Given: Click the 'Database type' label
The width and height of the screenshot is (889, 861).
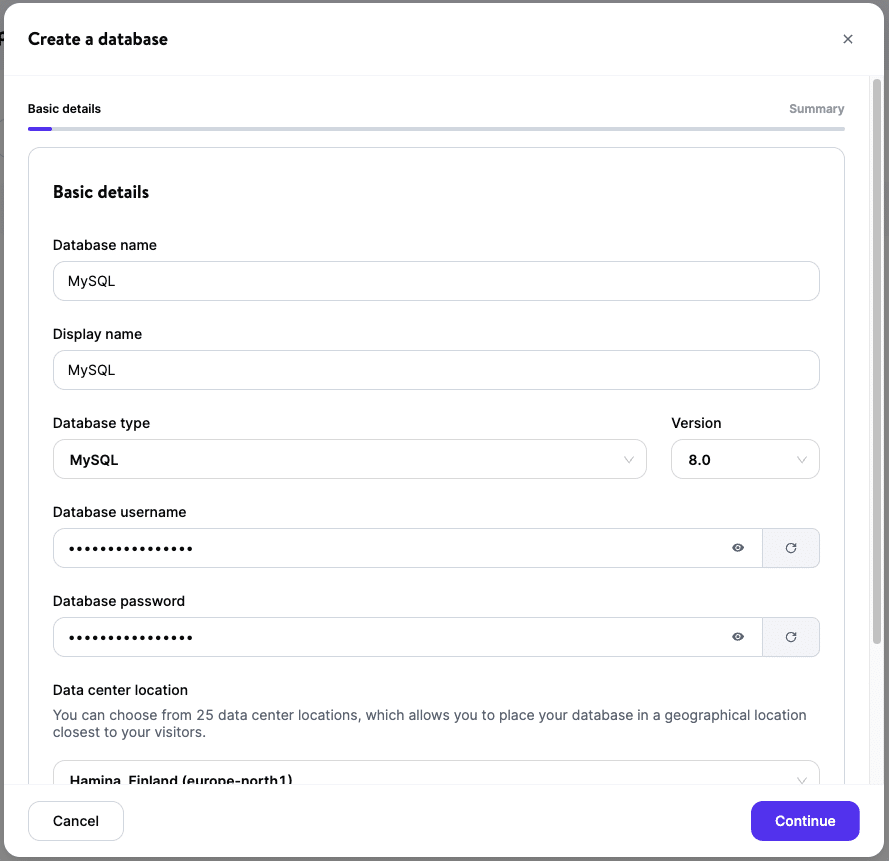Looking at the screenshot, I should coord(101,423).
